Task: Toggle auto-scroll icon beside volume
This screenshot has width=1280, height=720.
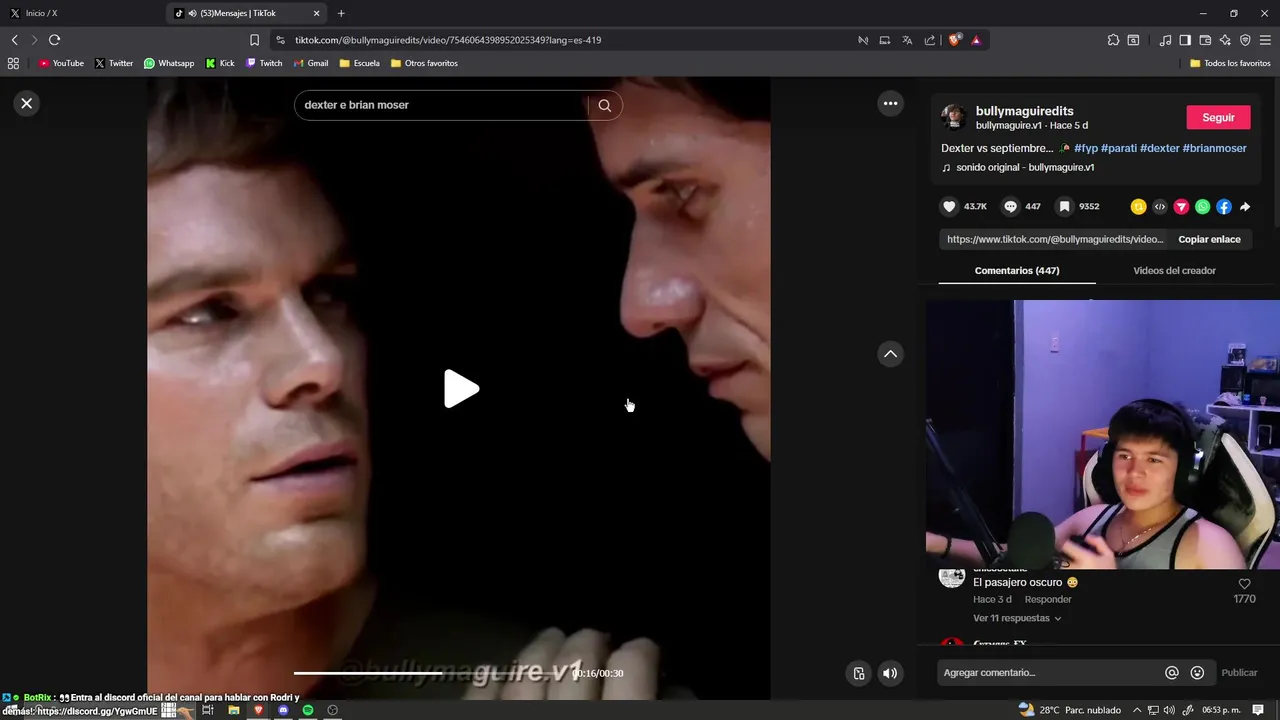Action: pos(858,673)
